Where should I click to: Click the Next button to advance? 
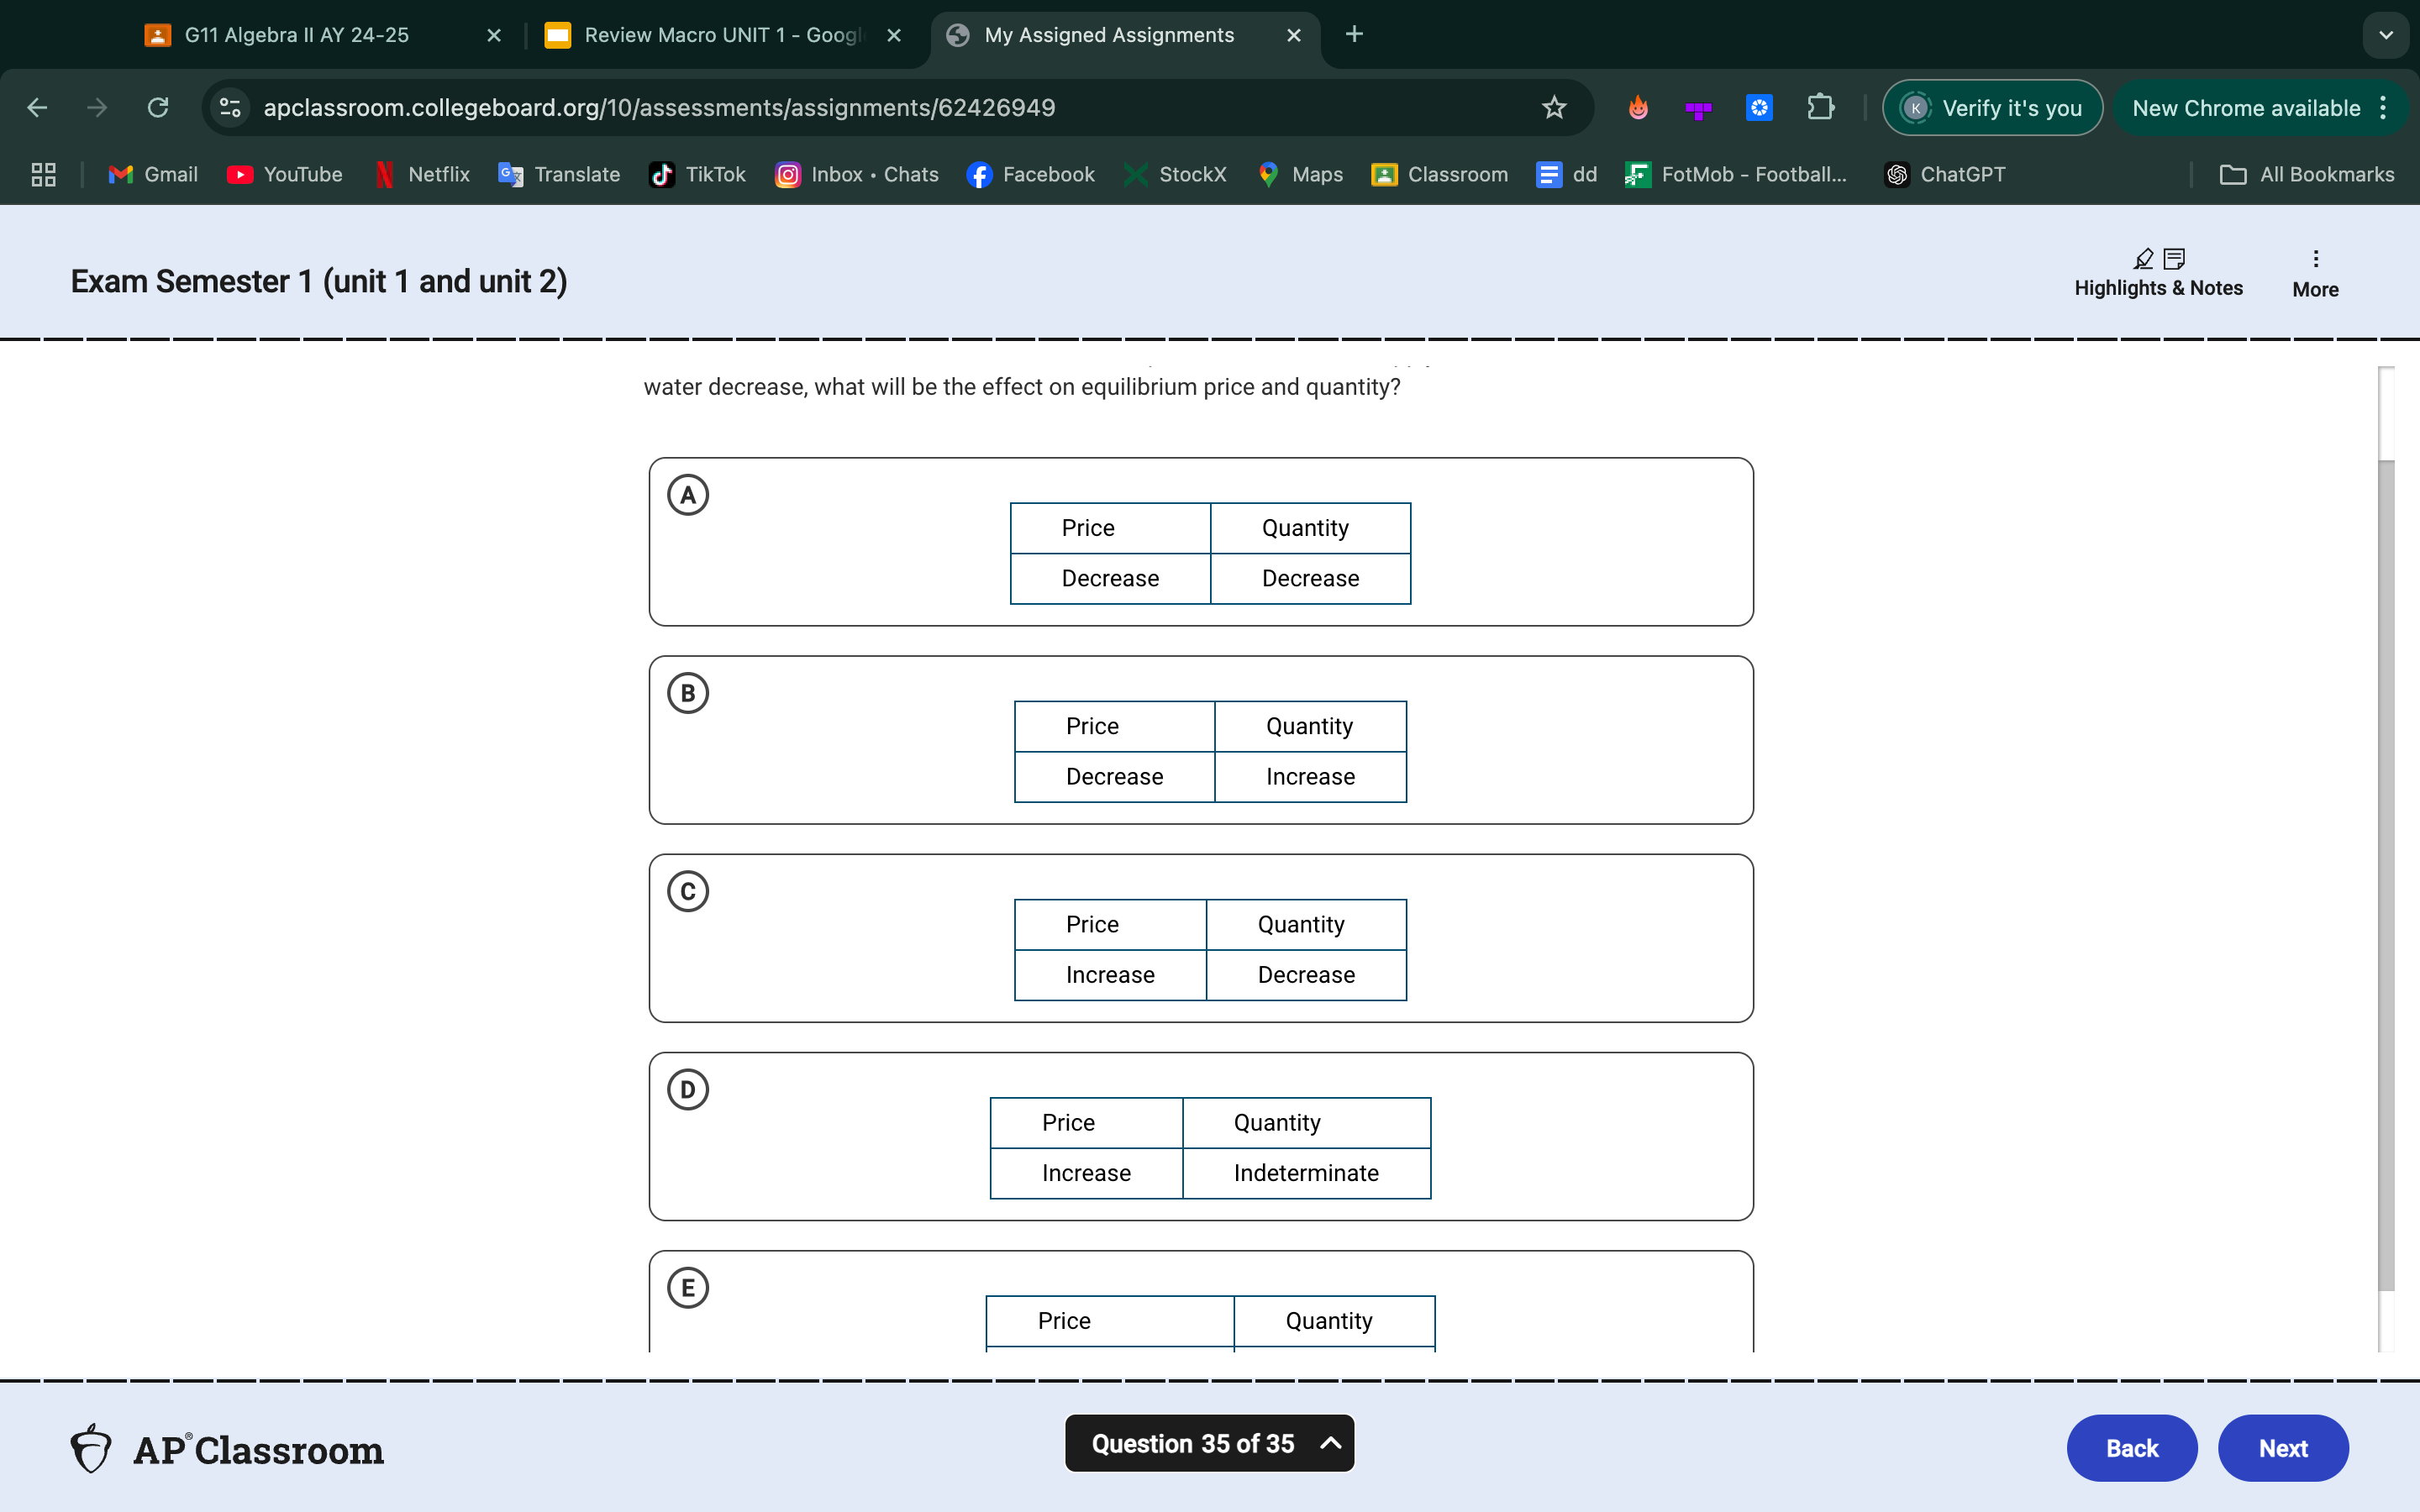[x=2284, y=1447]
